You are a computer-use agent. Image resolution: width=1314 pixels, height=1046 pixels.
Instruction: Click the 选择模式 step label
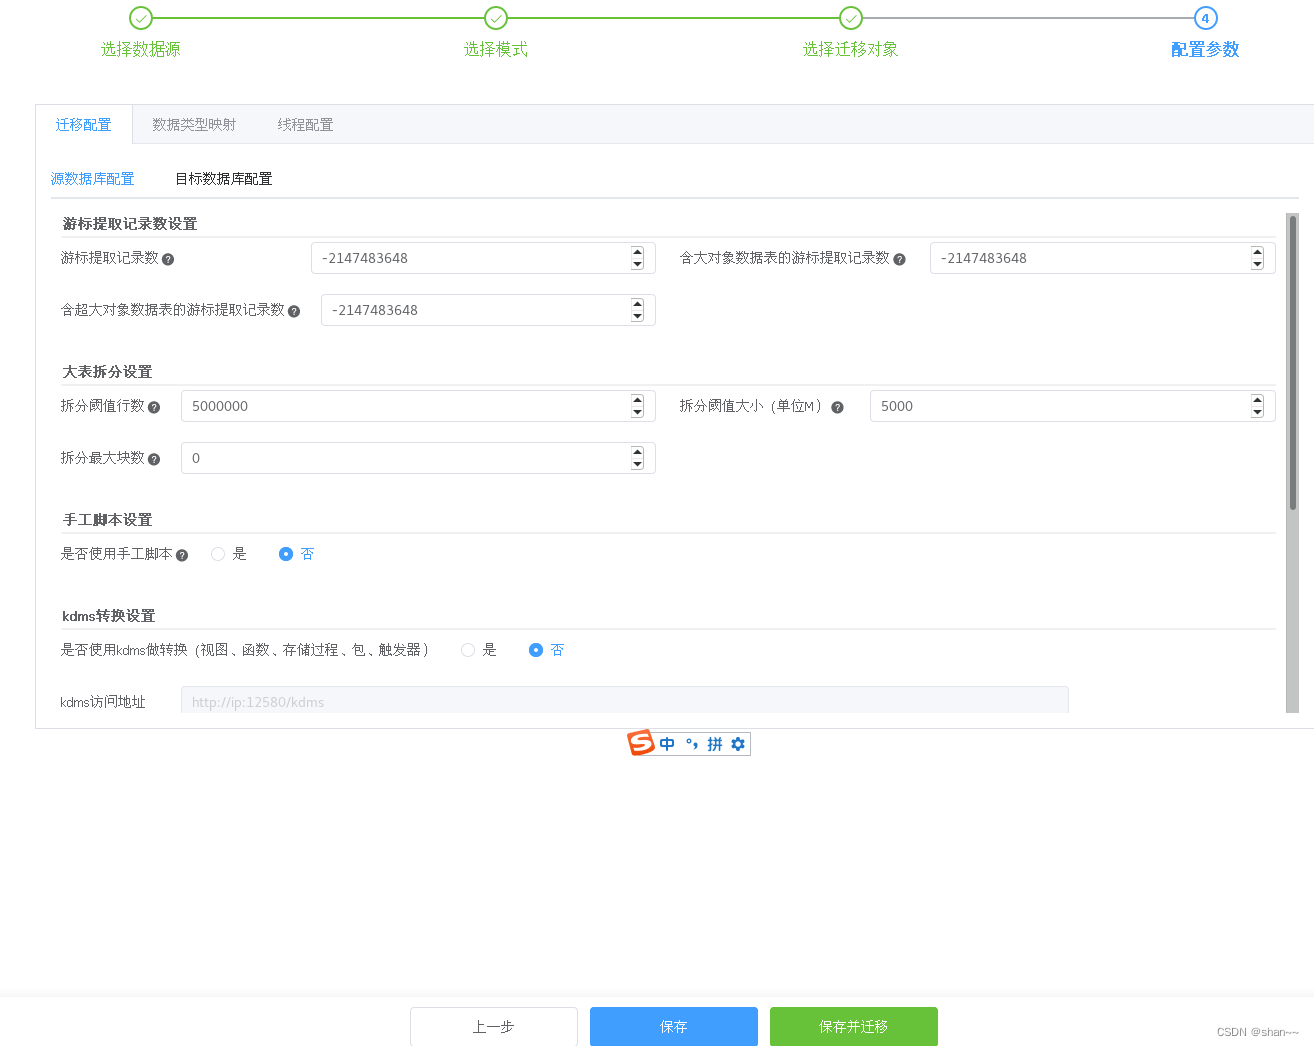tap(496, 49)
